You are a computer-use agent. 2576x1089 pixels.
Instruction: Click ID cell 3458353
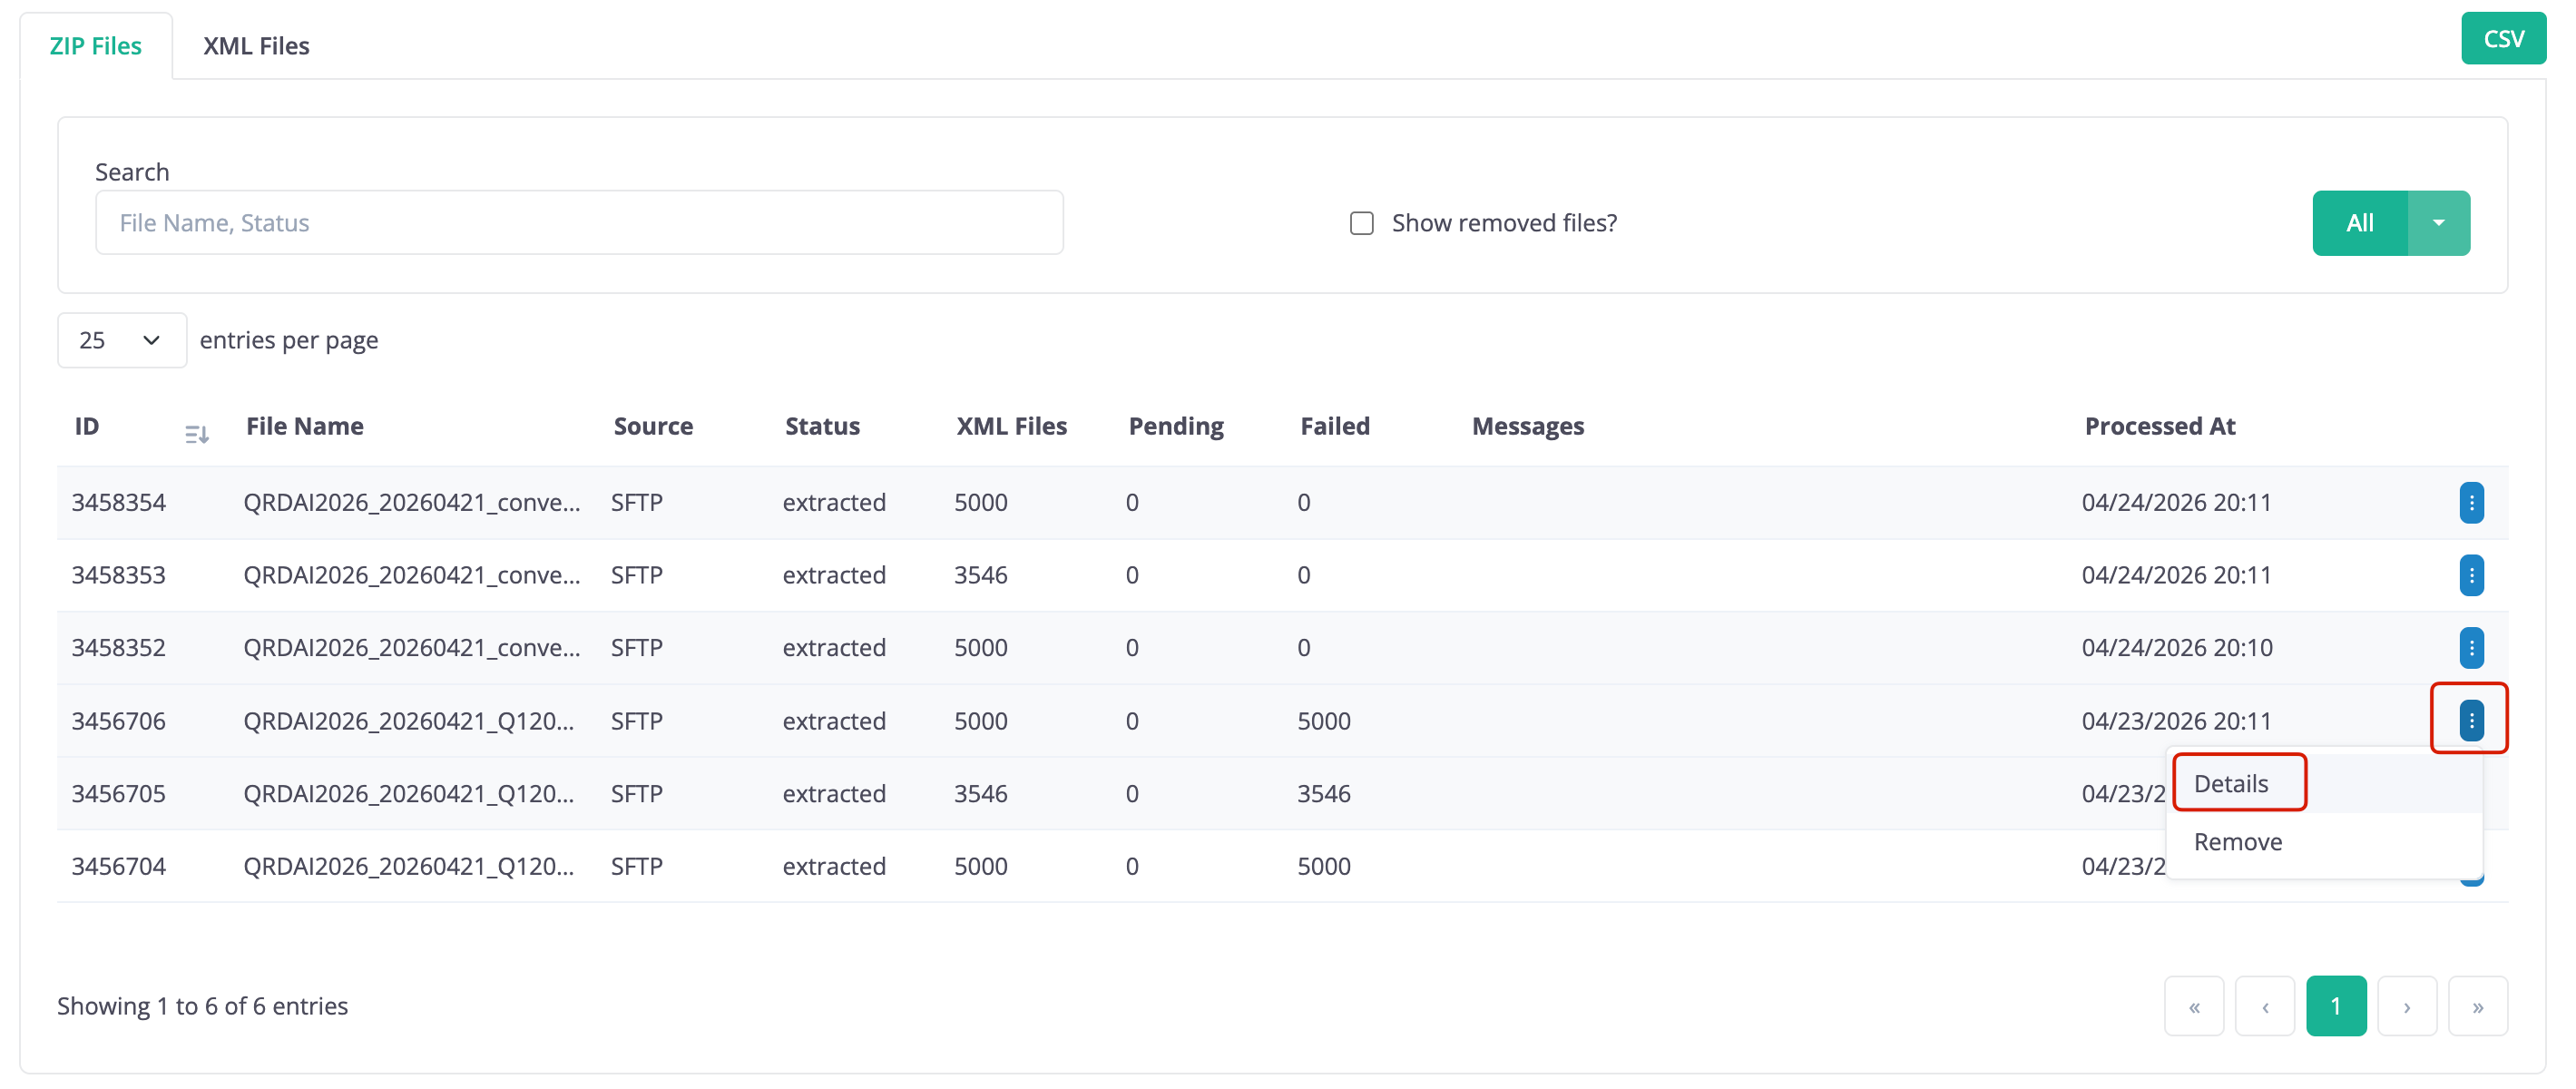(x=118, y=575)
